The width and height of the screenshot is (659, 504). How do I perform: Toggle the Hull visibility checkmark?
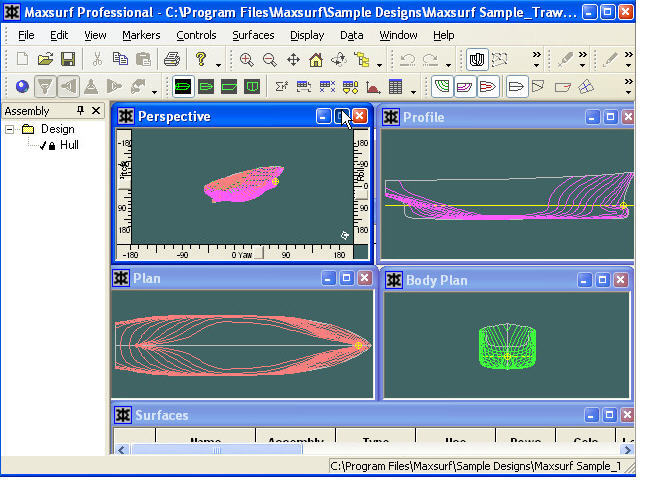pyautogui.click(x=42, y=146)
